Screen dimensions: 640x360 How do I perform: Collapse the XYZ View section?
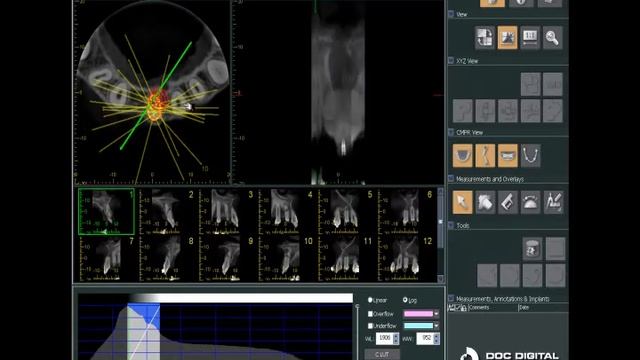451,61
